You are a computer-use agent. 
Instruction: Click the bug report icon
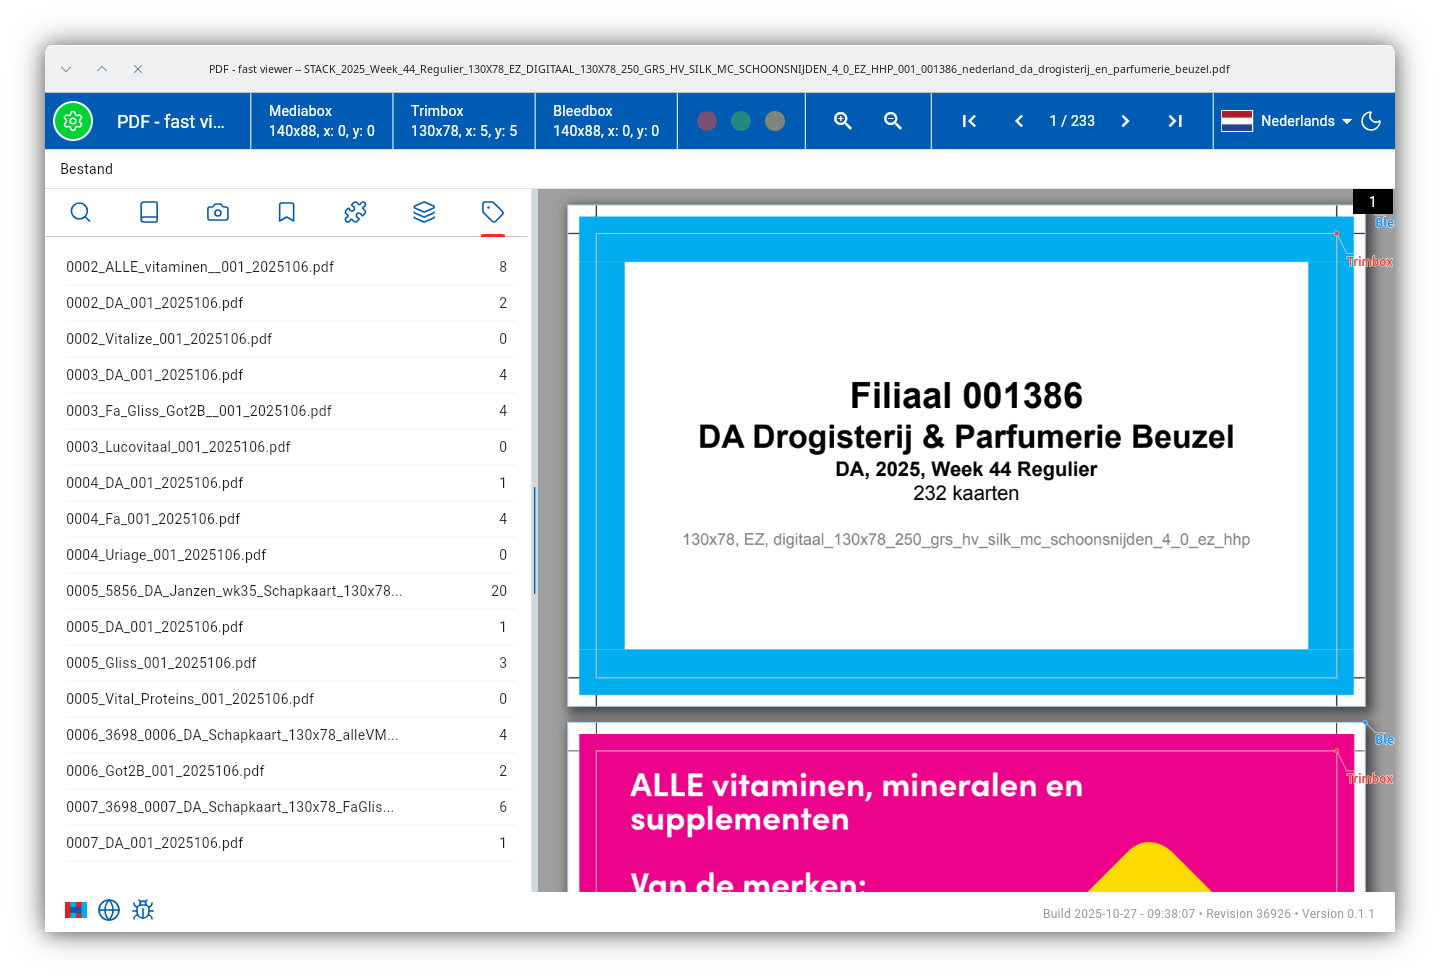click(143, 910)
